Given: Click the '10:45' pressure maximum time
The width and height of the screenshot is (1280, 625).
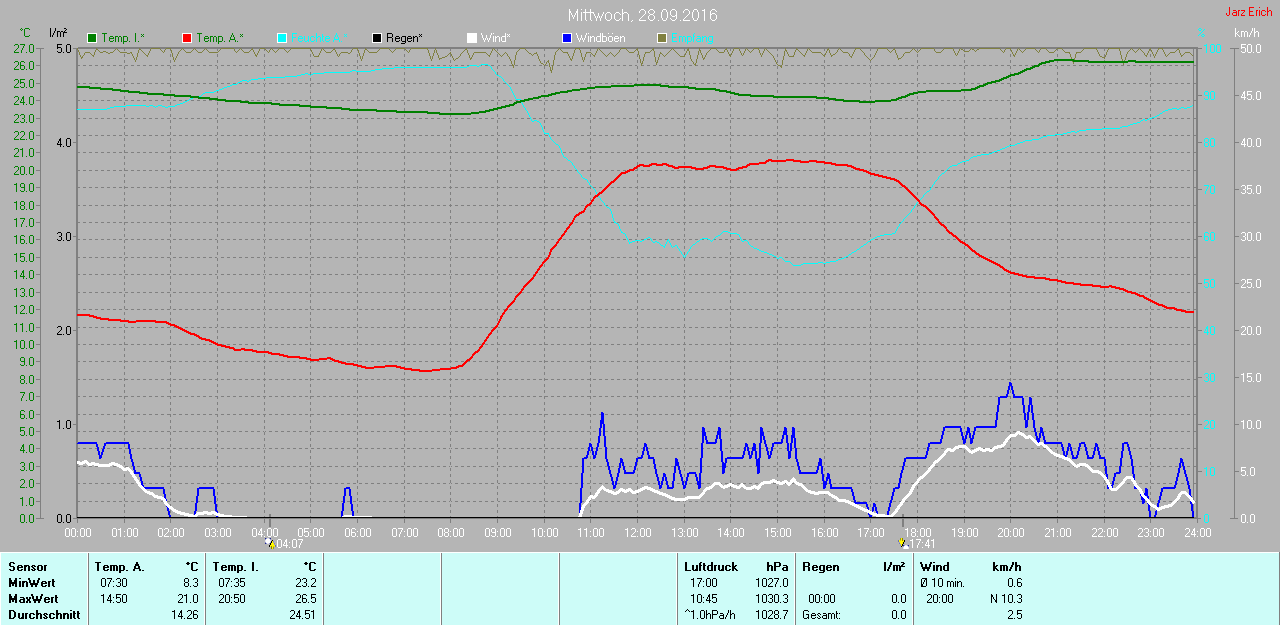Looking at the screenshot, I should point(703,599).
